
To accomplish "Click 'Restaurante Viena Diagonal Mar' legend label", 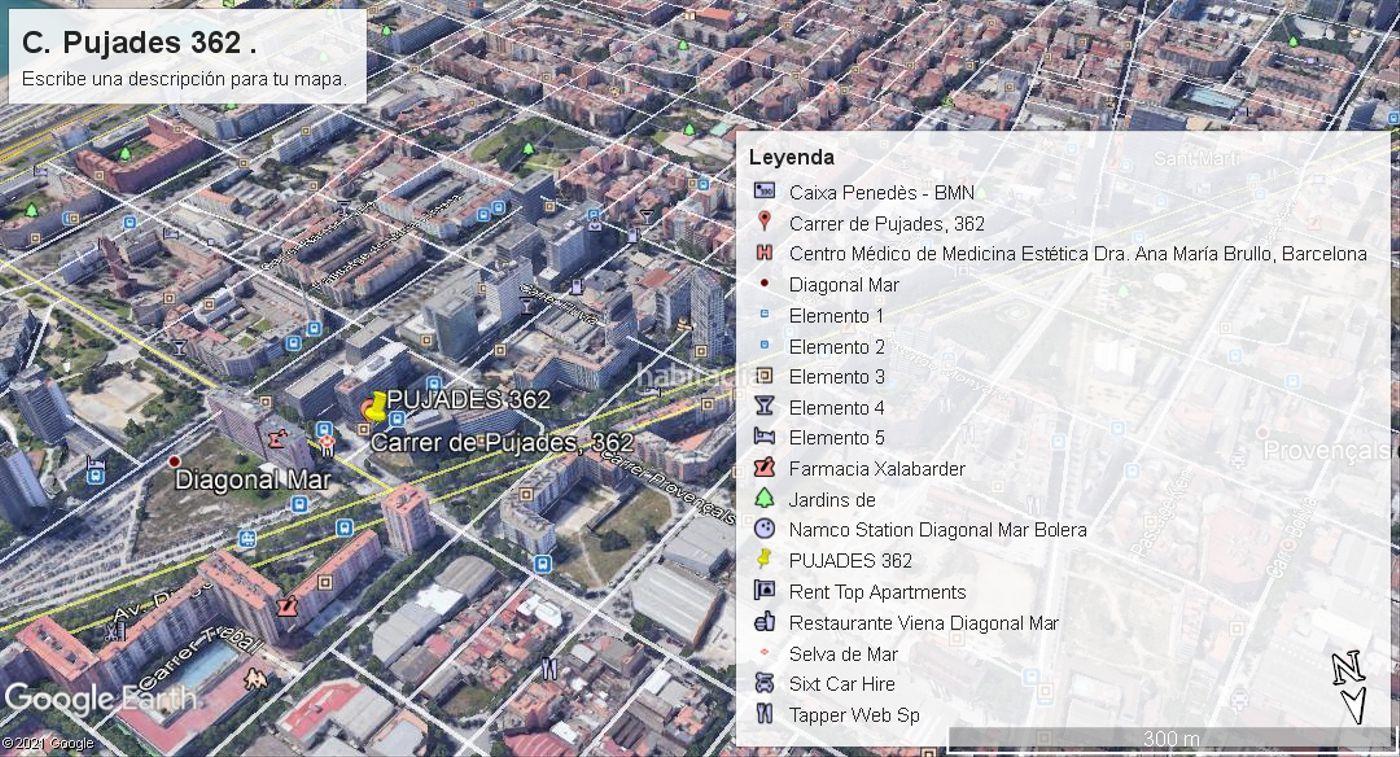I will coord(924,623).
